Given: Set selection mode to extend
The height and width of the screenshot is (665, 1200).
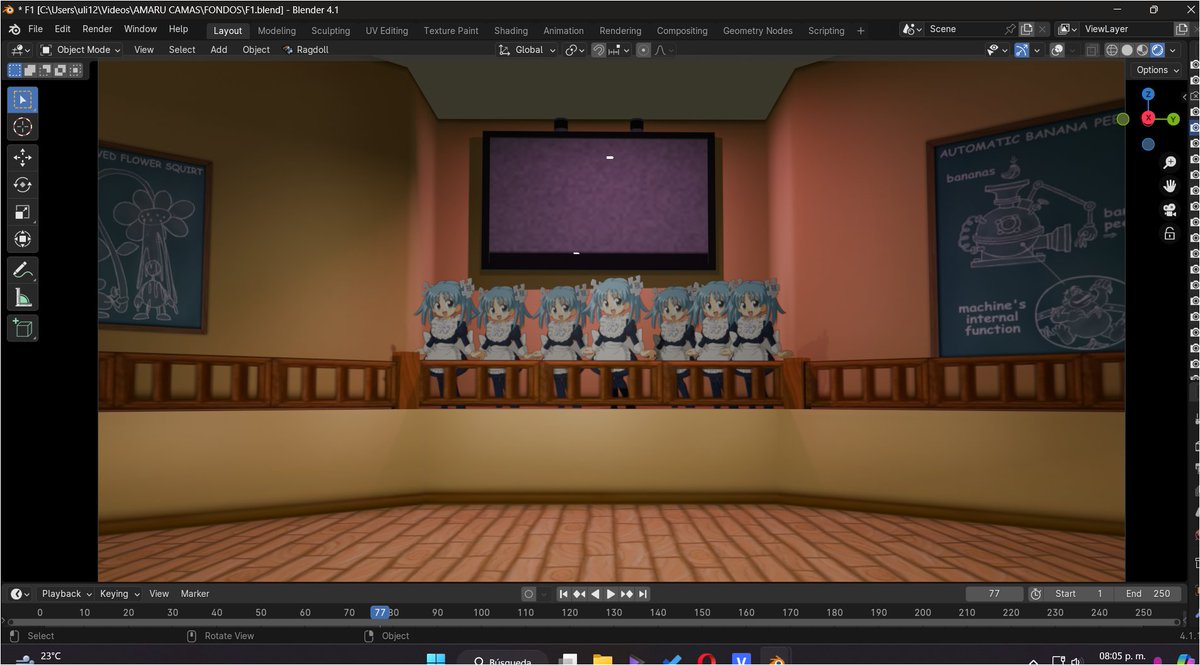Looking at the screenshot, I should click(30, 70).
